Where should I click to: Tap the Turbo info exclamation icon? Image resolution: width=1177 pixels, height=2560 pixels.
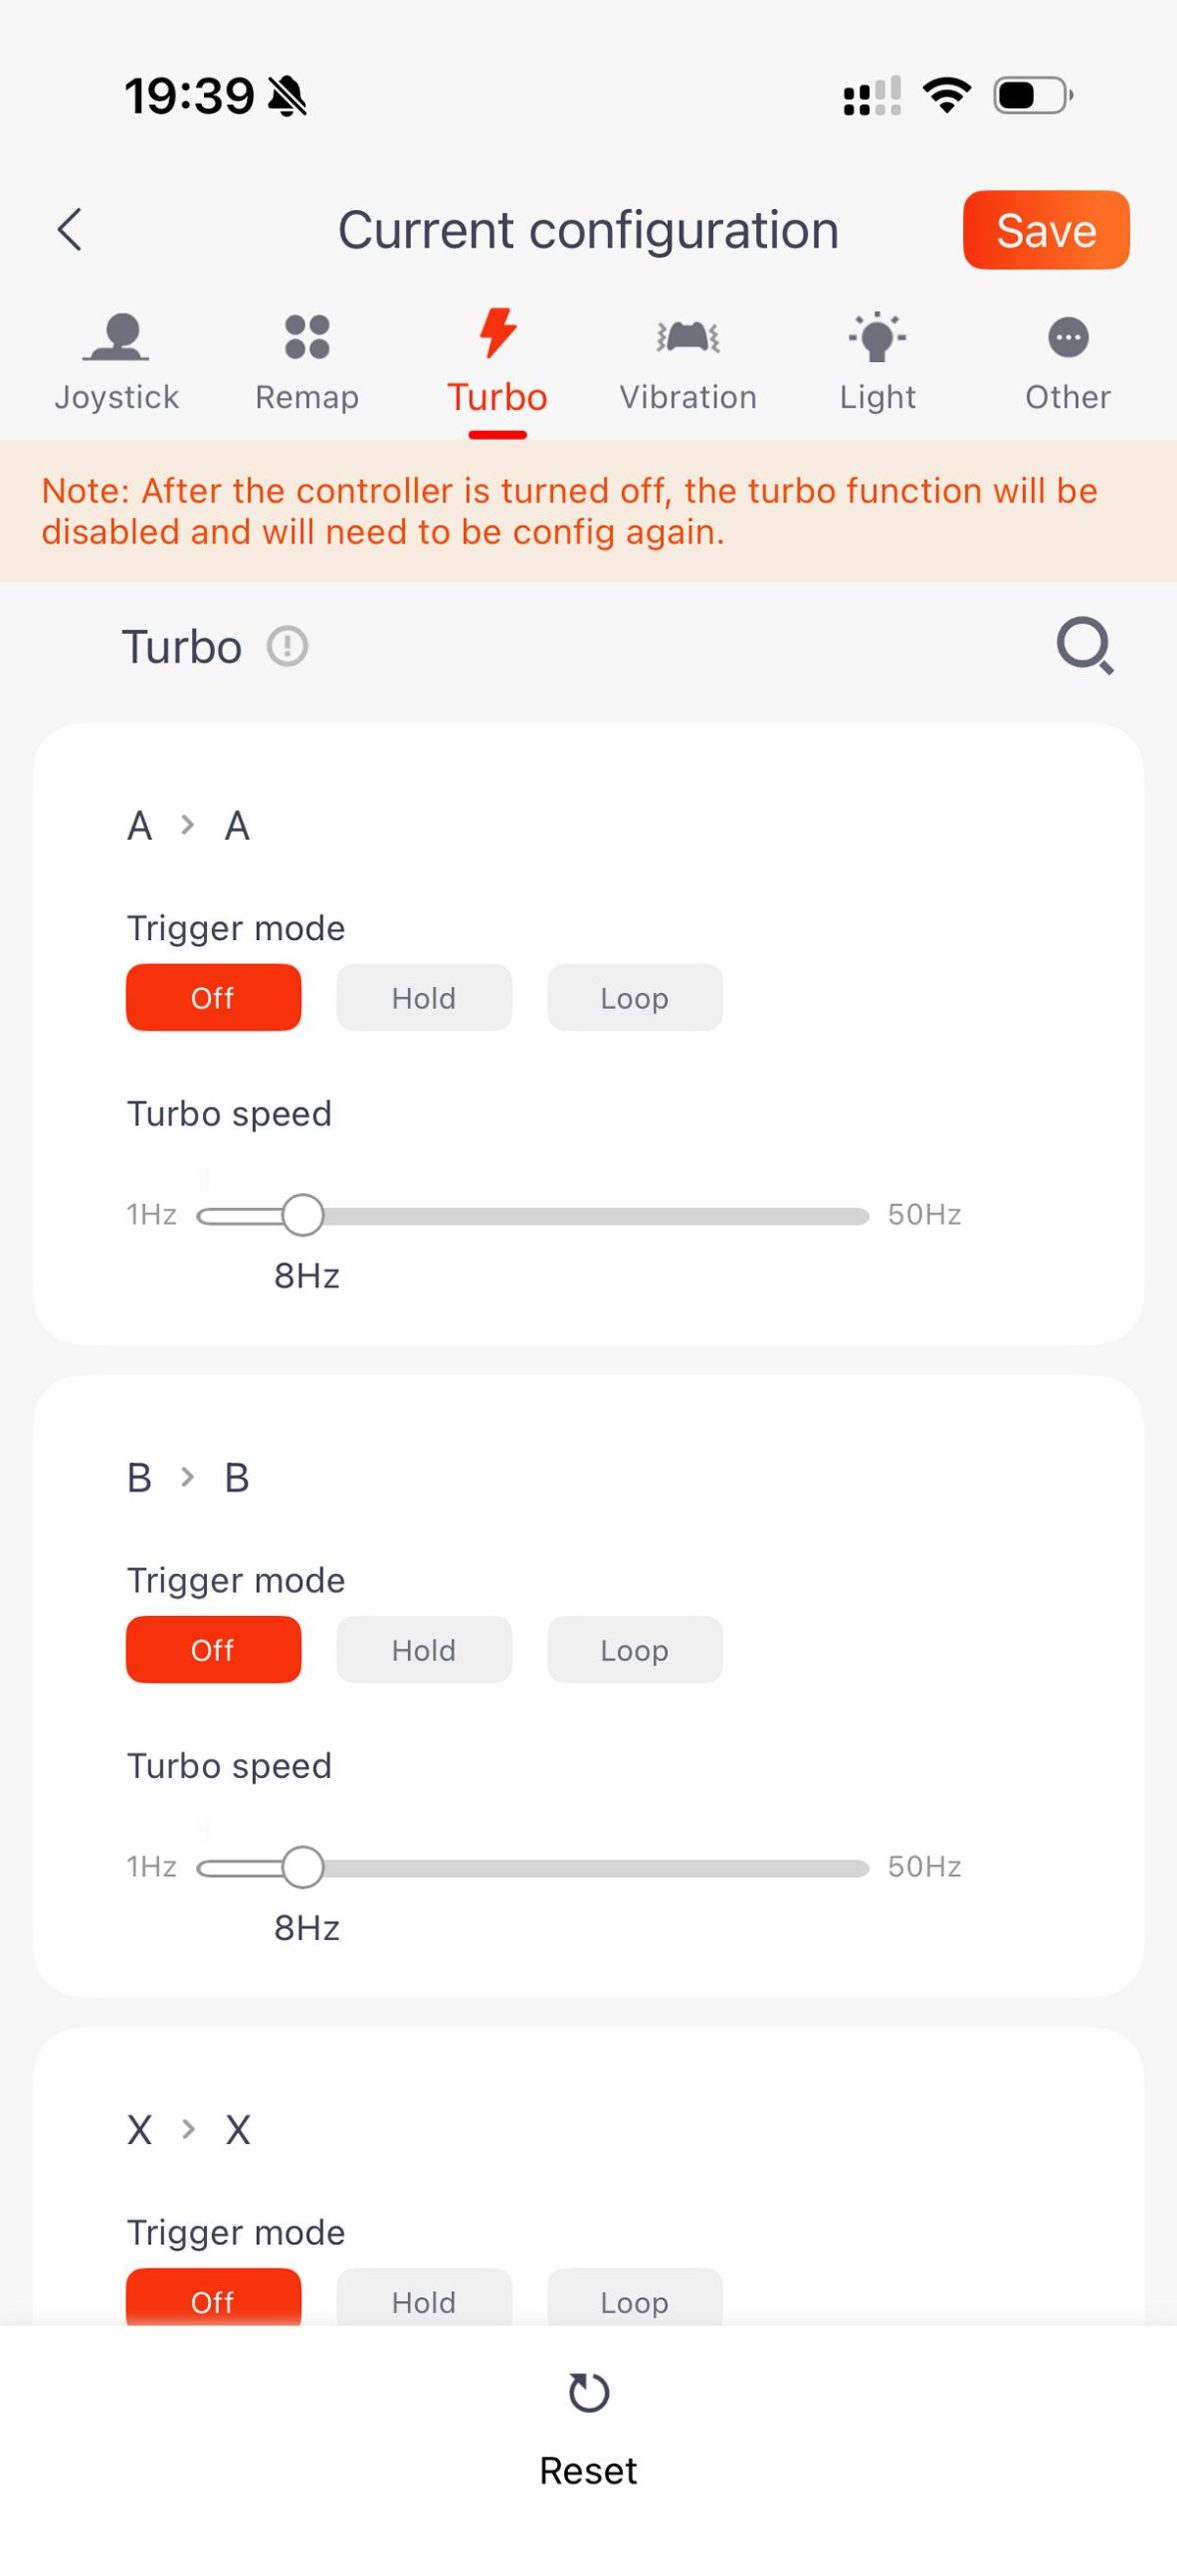(x=287, y=646)
